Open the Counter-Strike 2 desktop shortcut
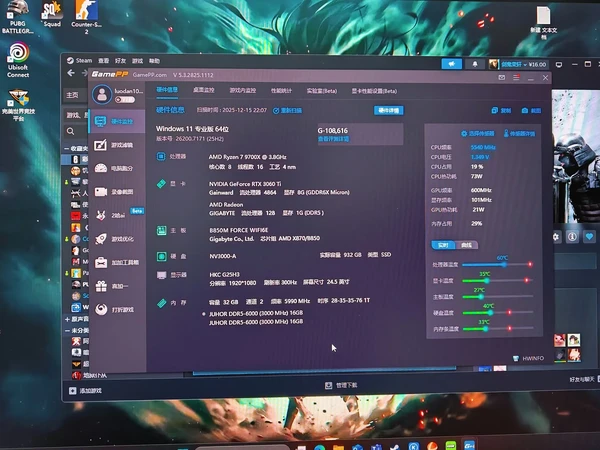The height and width of the screenshot is (450, 600). point(86,17)
